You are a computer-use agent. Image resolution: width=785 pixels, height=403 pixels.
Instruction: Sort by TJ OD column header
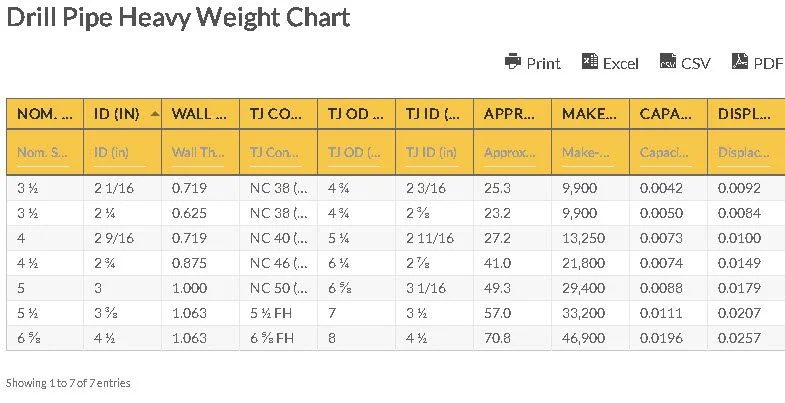356,114
